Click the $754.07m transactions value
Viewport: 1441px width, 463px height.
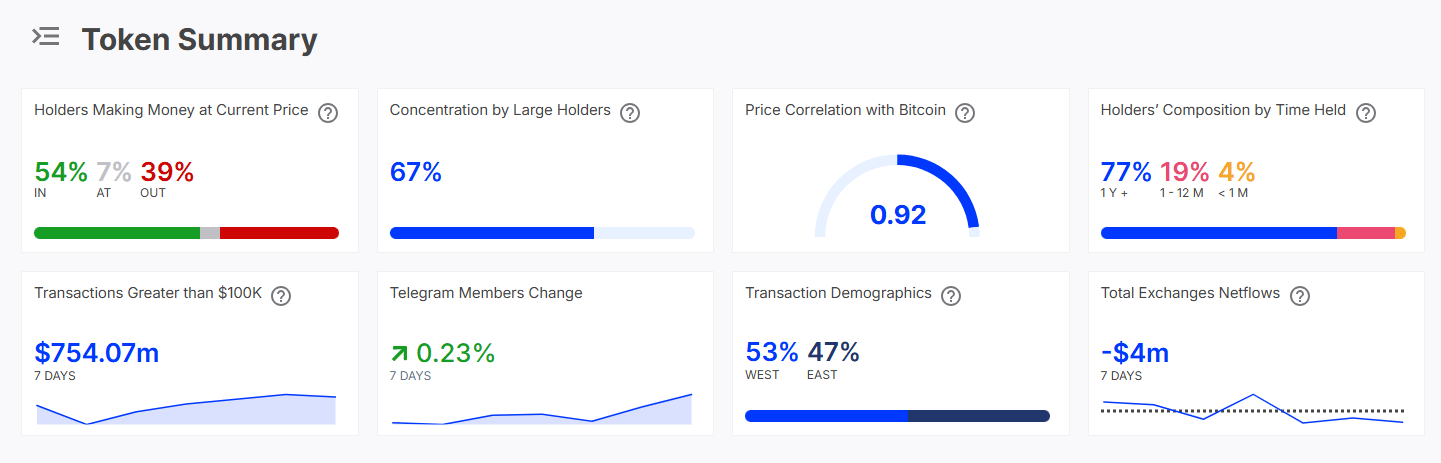(97, 353)
